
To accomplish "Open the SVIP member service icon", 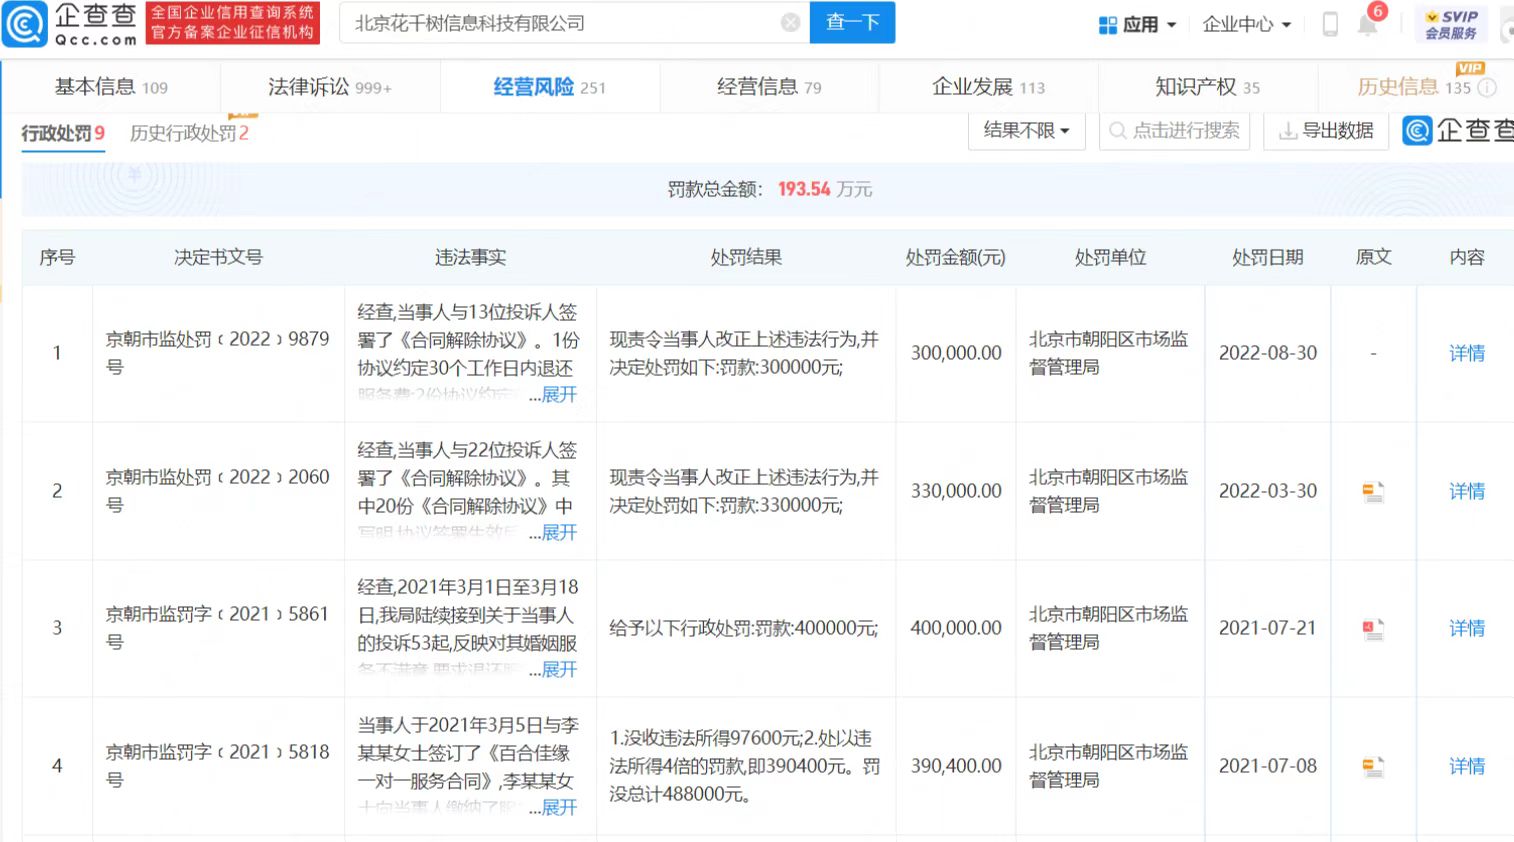I will (1451, 24).
